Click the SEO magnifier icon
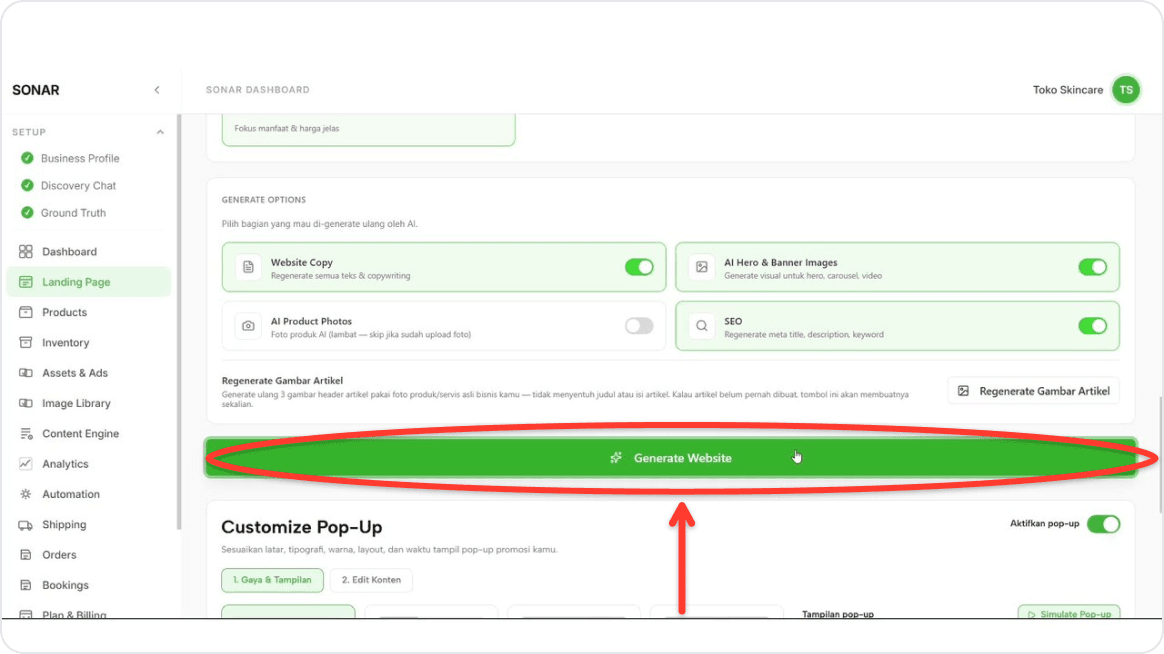This screenshot has width=1164, height=654. 702,326
